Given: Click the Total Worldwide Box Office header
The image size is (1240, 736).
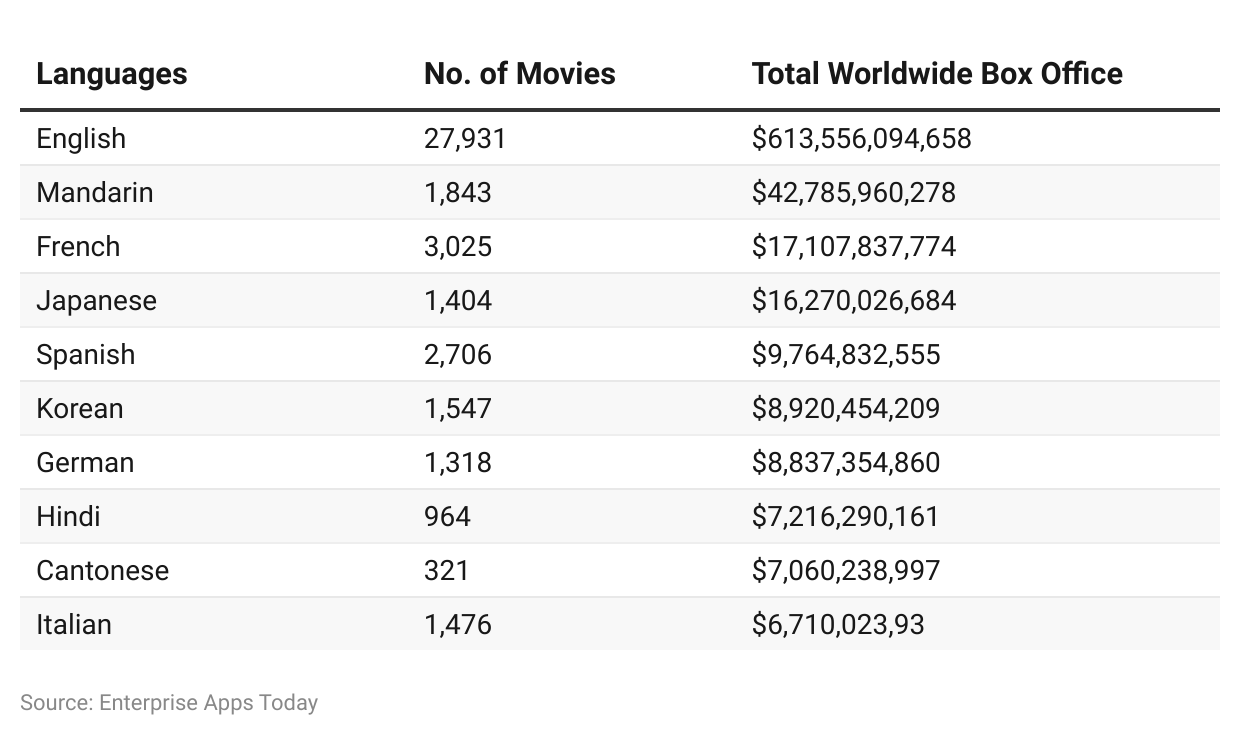Looking at the screenshot, I should (x=937, y=74).
